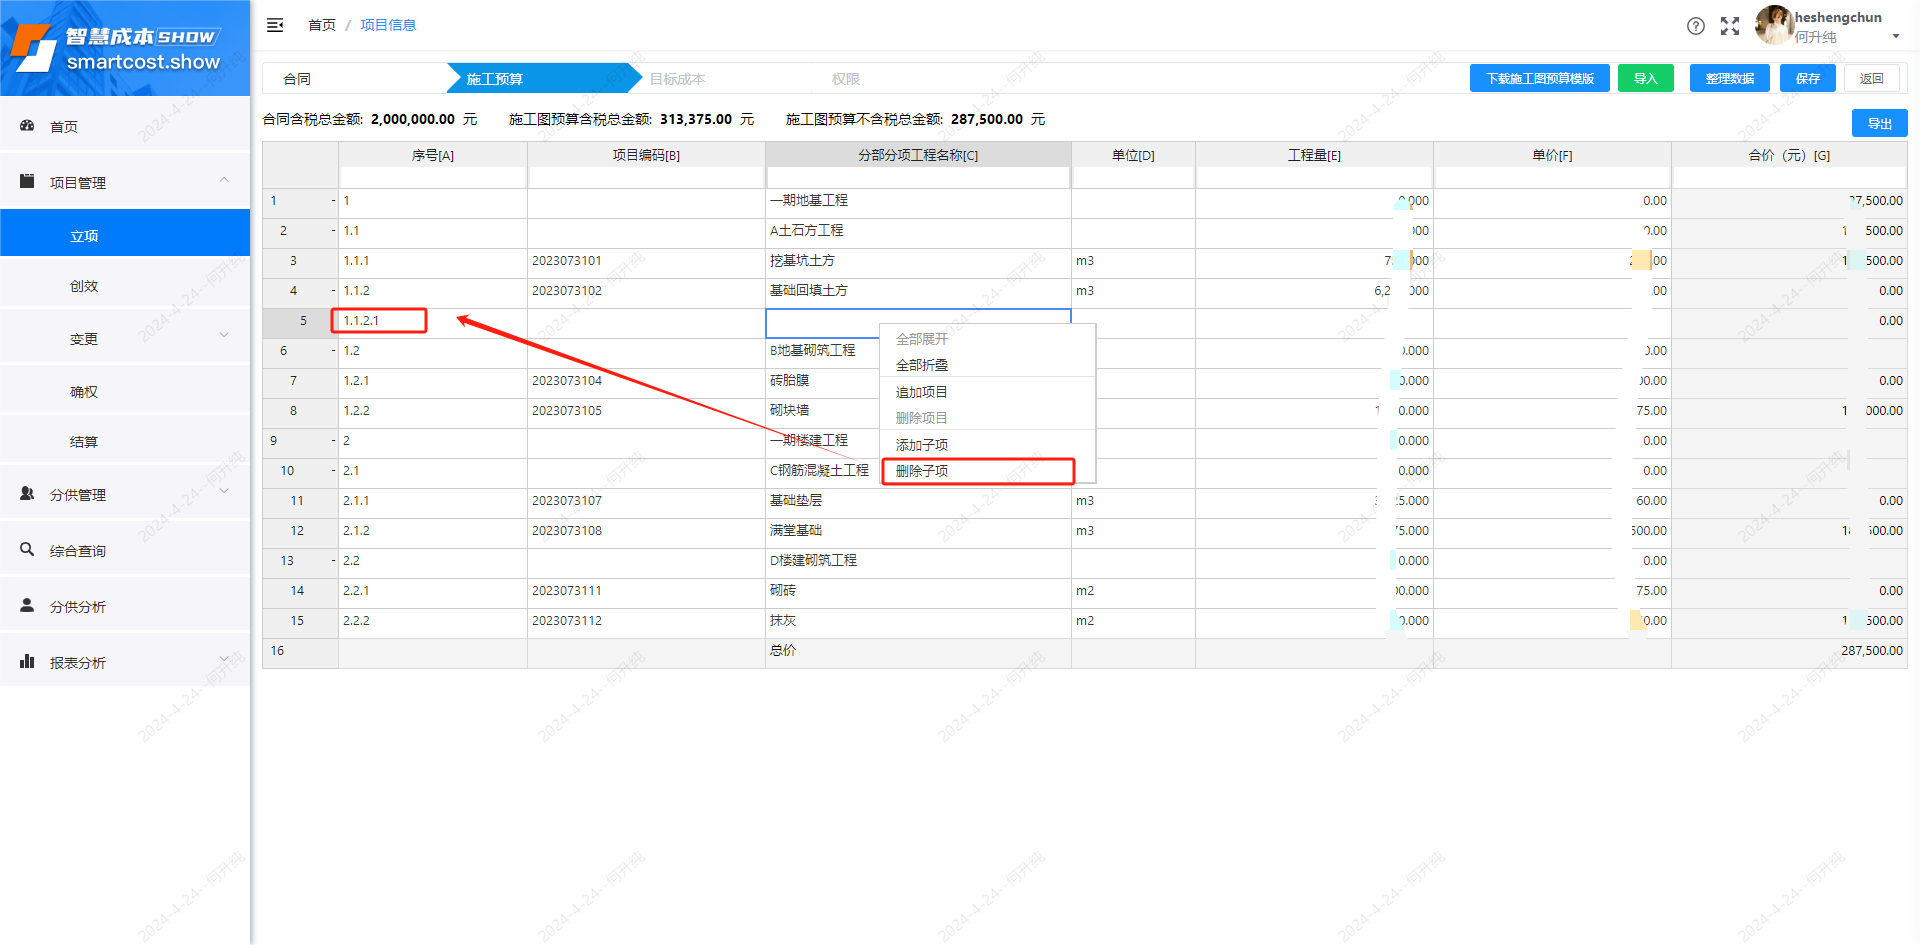The width and height of the screenshot is (1920, 945).
Task: Click the 首页 dashboard sidebar icon
Action: click(x=28, y=126)
